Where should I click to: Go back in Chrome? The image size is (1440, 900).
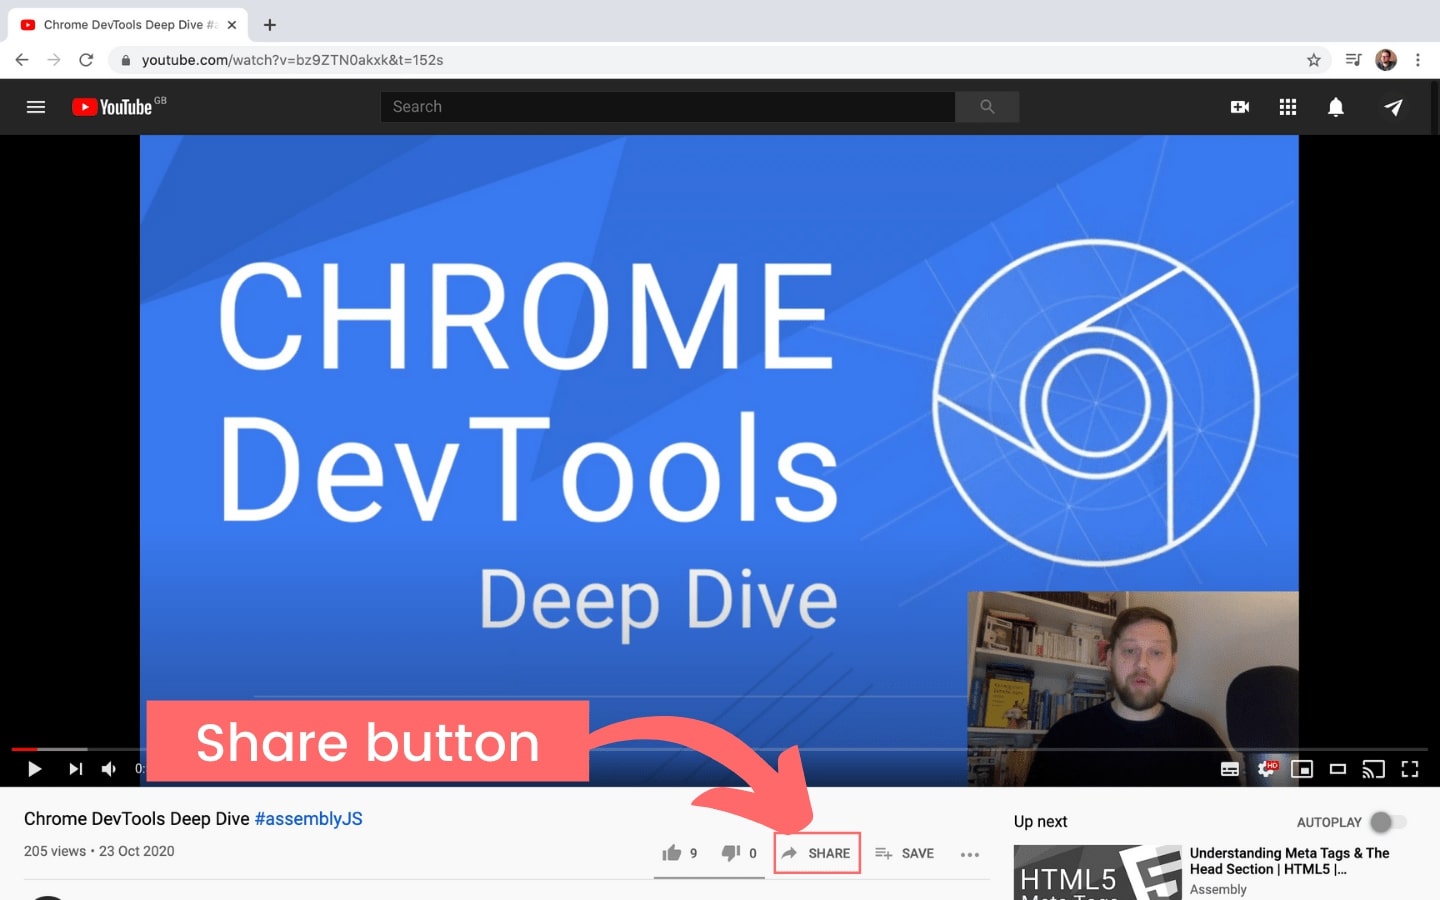pos(22,60)
